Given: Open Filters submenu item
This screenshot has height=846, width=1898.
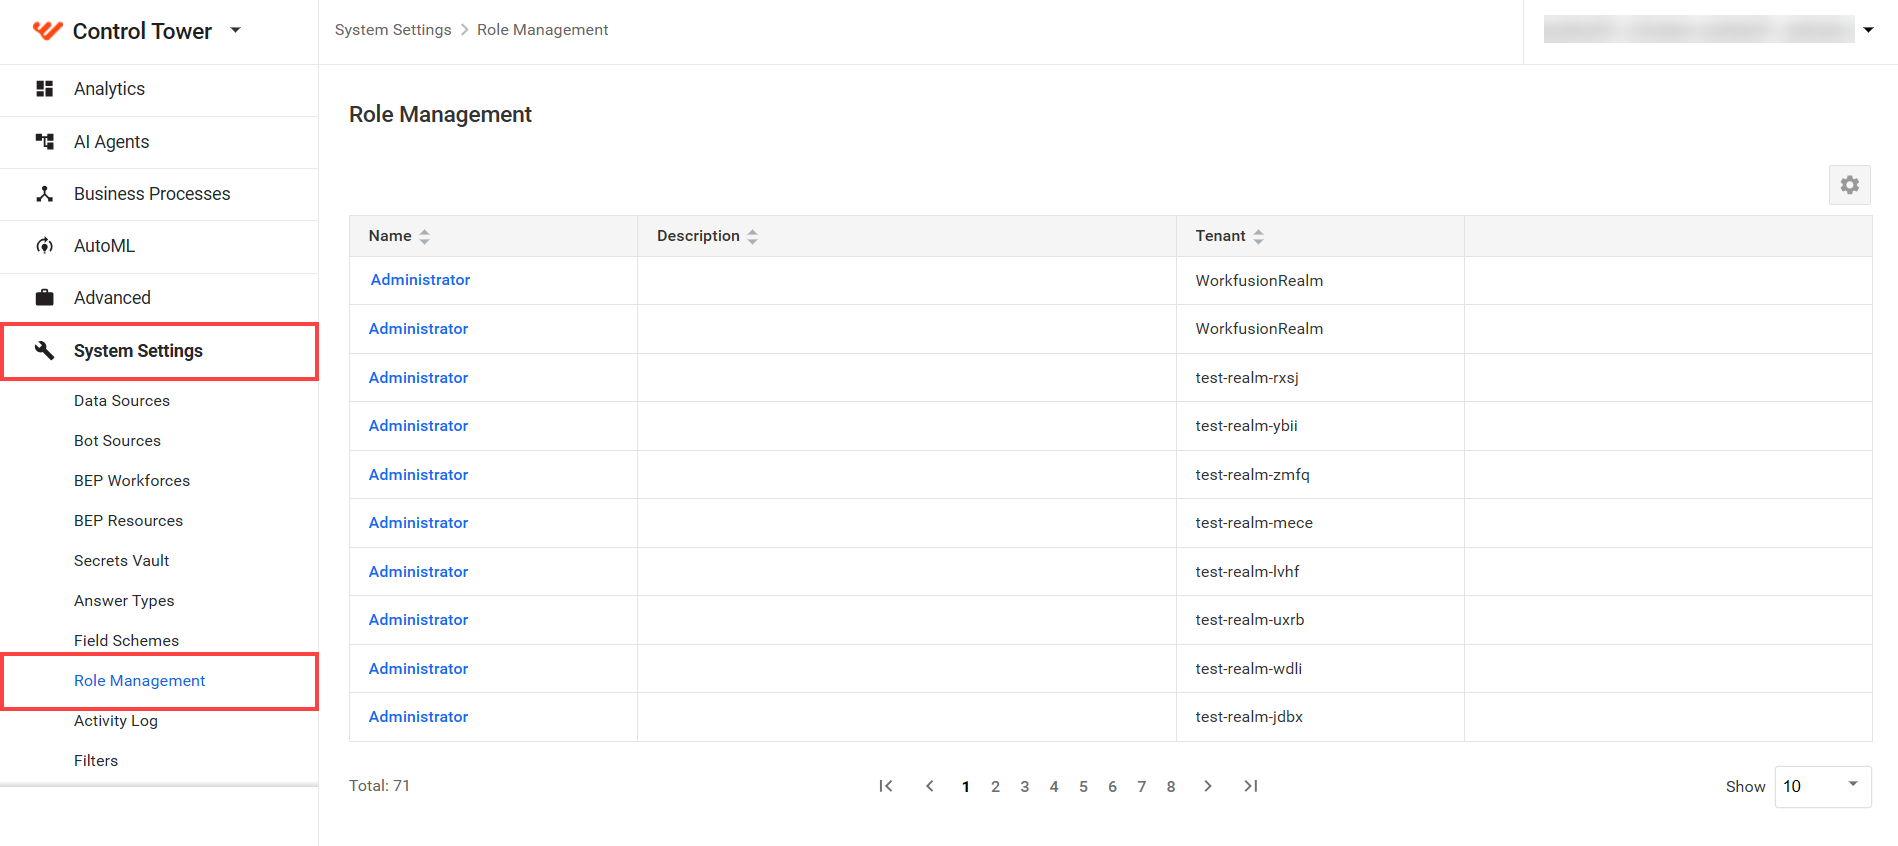Looking at the screenshot, I should point(96,761).
